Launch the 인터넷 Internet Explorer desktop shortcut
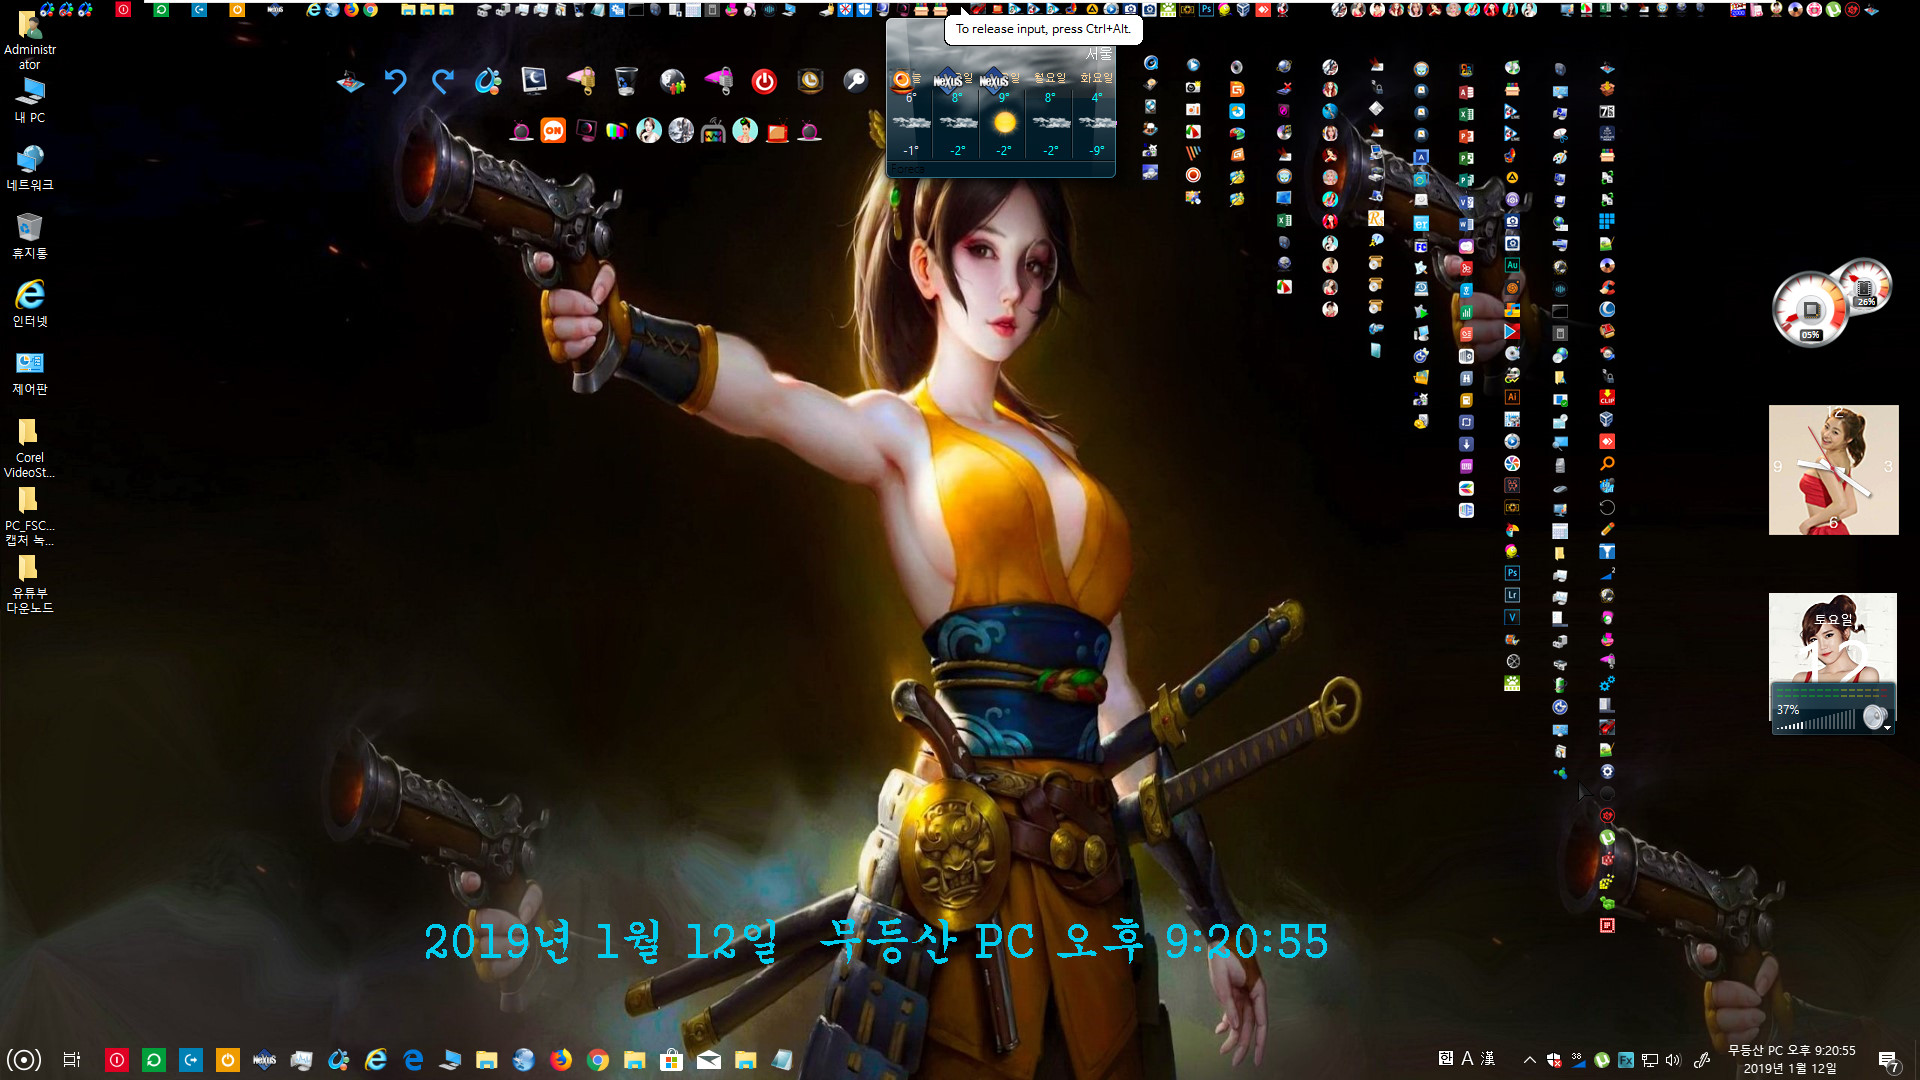The image size is (1920, 1080). point(30,304)
